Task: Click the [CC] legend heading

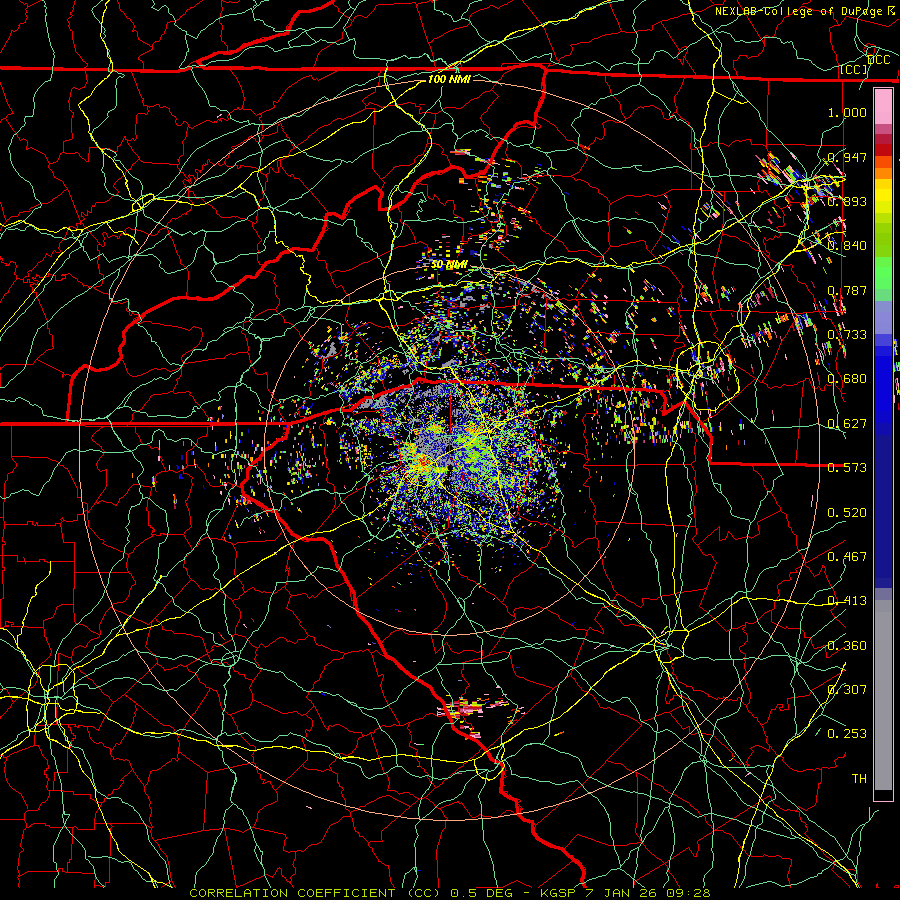Action: [854, 70]
